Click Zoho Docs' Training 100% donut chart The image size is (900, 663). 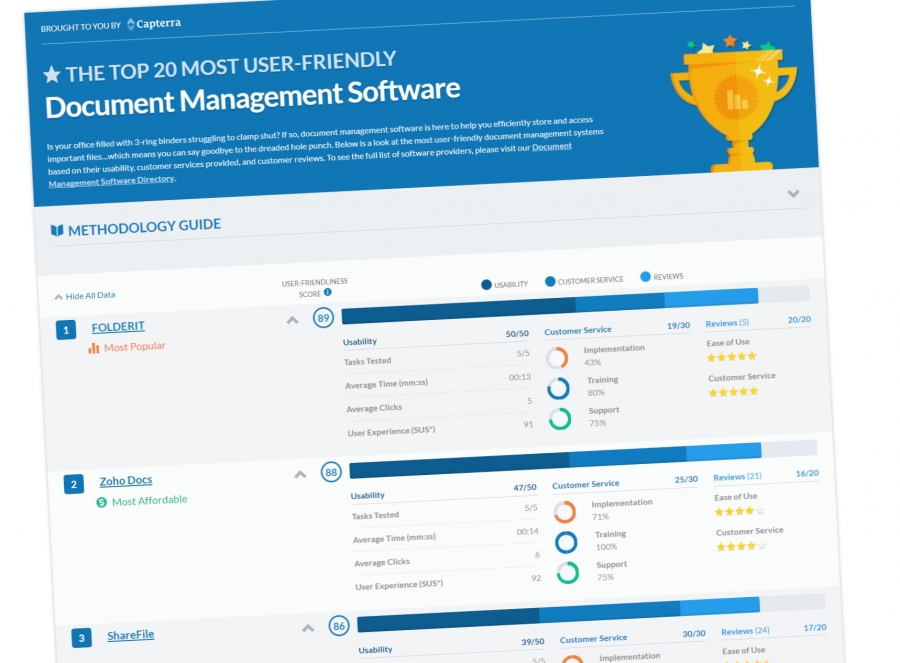coord(566,542)
